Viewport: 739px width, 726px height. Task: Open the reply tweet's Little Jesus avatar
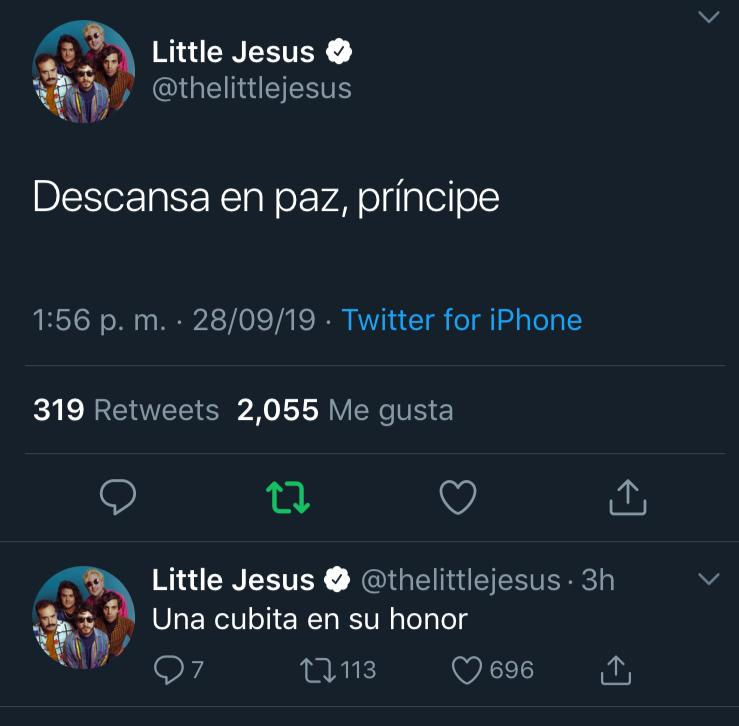(x=84, y=617)
